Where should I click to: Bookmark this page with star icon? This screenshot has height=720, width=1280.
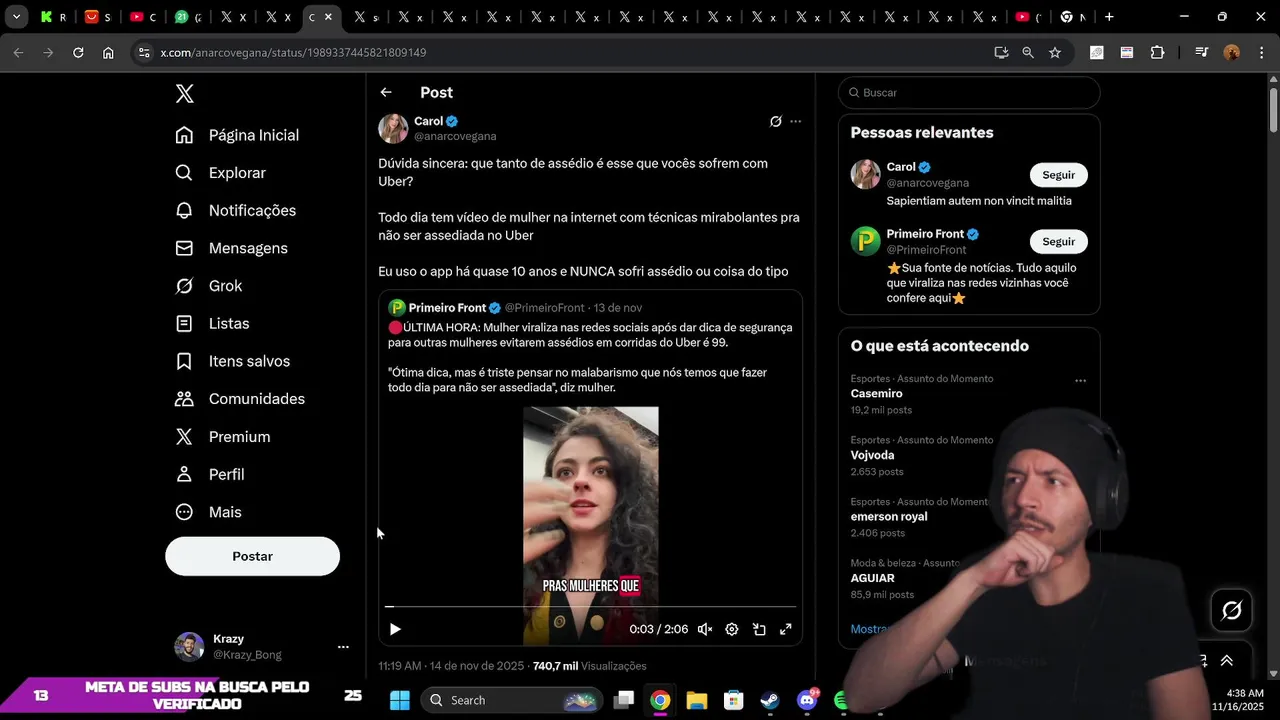1055,53
